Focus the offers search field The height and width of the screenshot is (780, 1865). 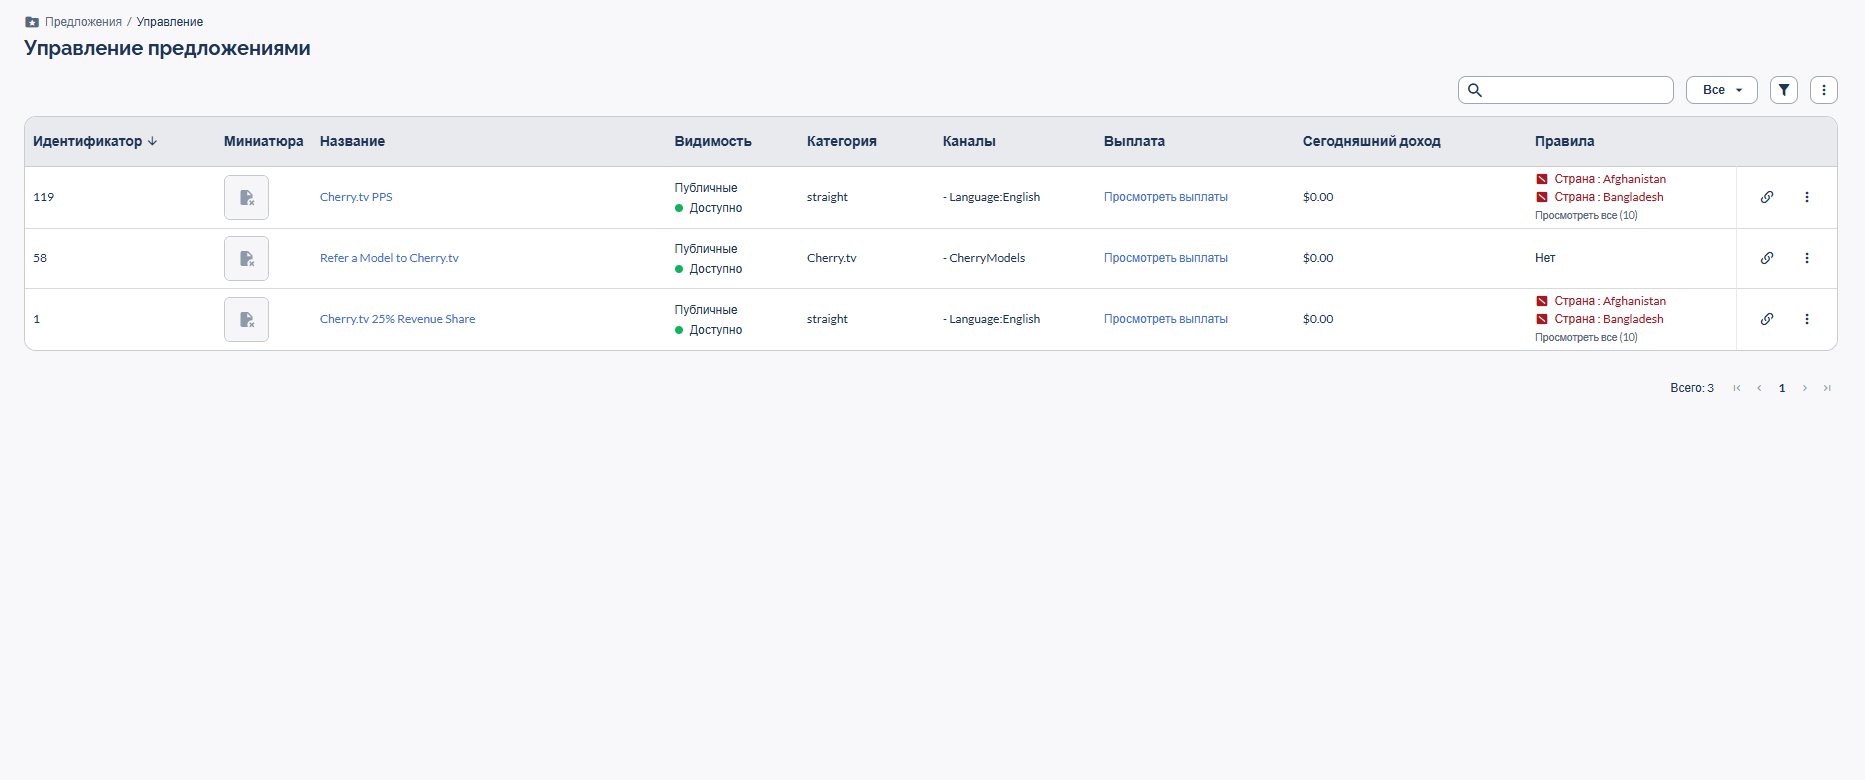click(x=1566, y=90)
